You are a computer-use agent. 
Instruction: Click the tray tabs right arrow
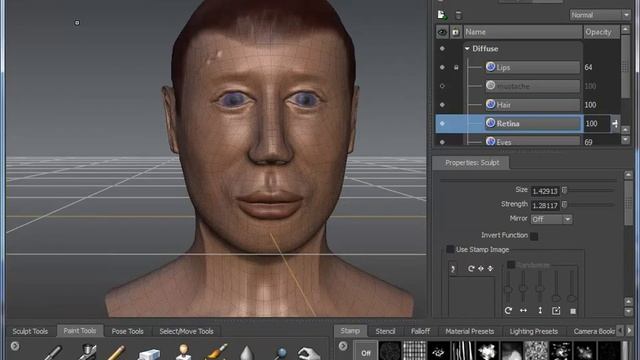(629, 330)
